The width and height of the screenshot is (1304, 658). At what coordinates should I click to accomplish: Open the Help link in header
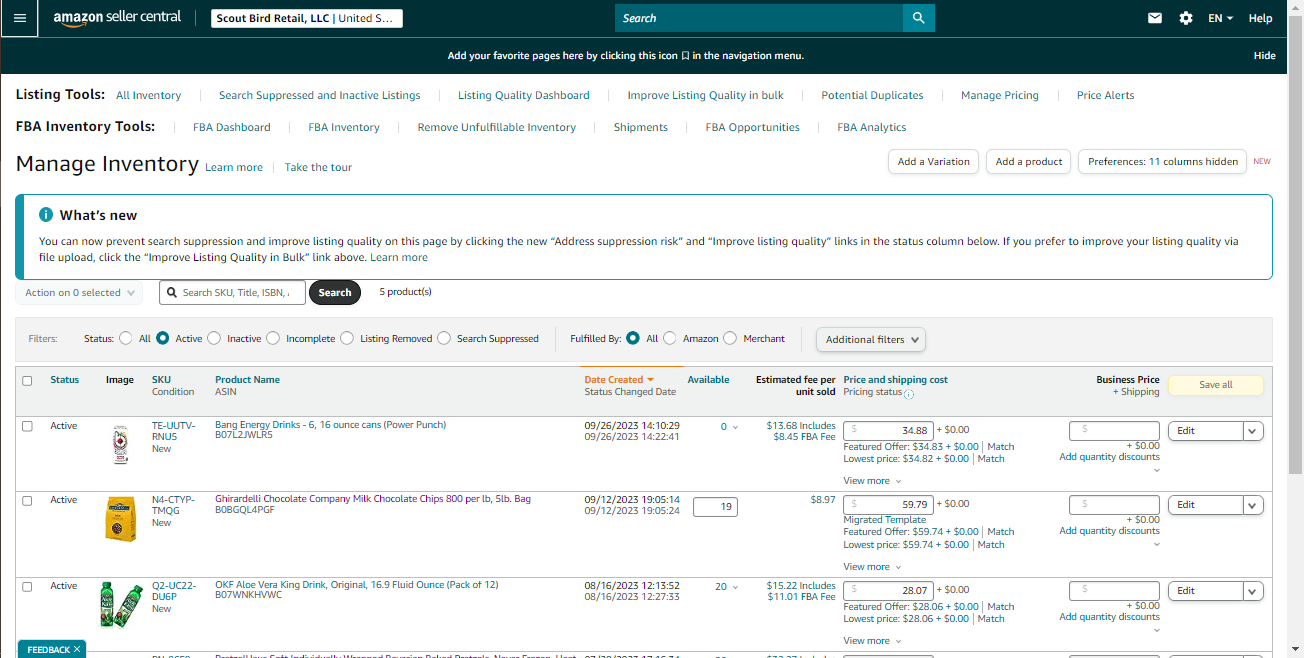click(x=1261, y=18)
